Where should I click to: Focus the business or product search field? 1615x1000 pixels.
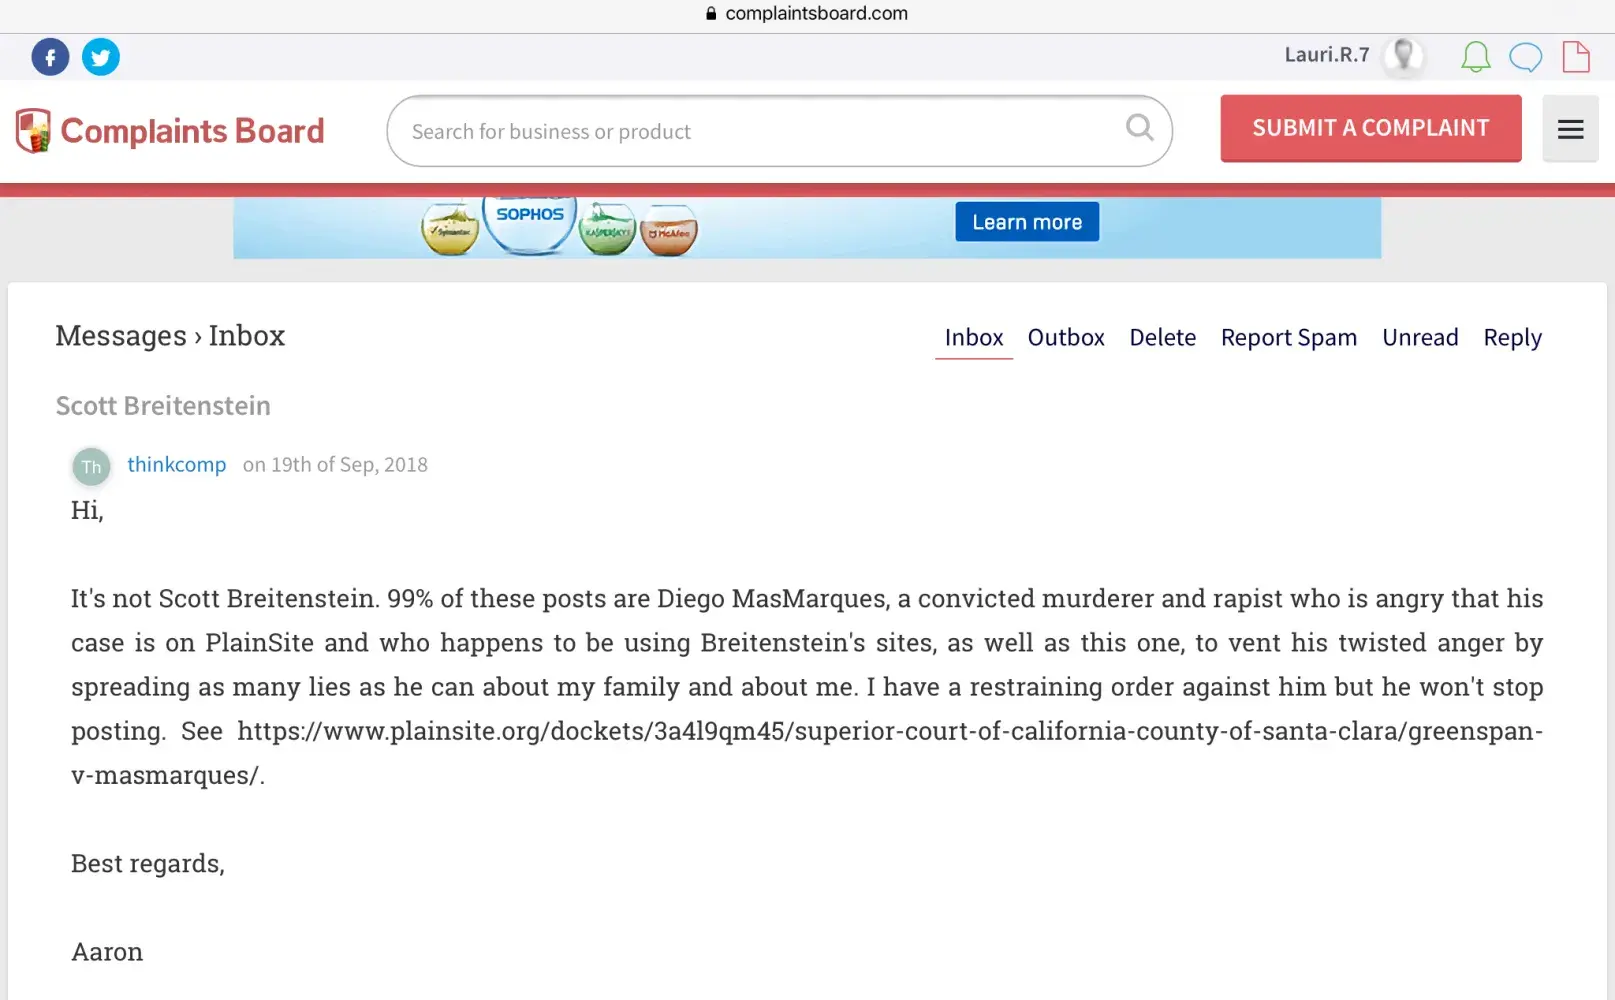(x=760, y=131)
